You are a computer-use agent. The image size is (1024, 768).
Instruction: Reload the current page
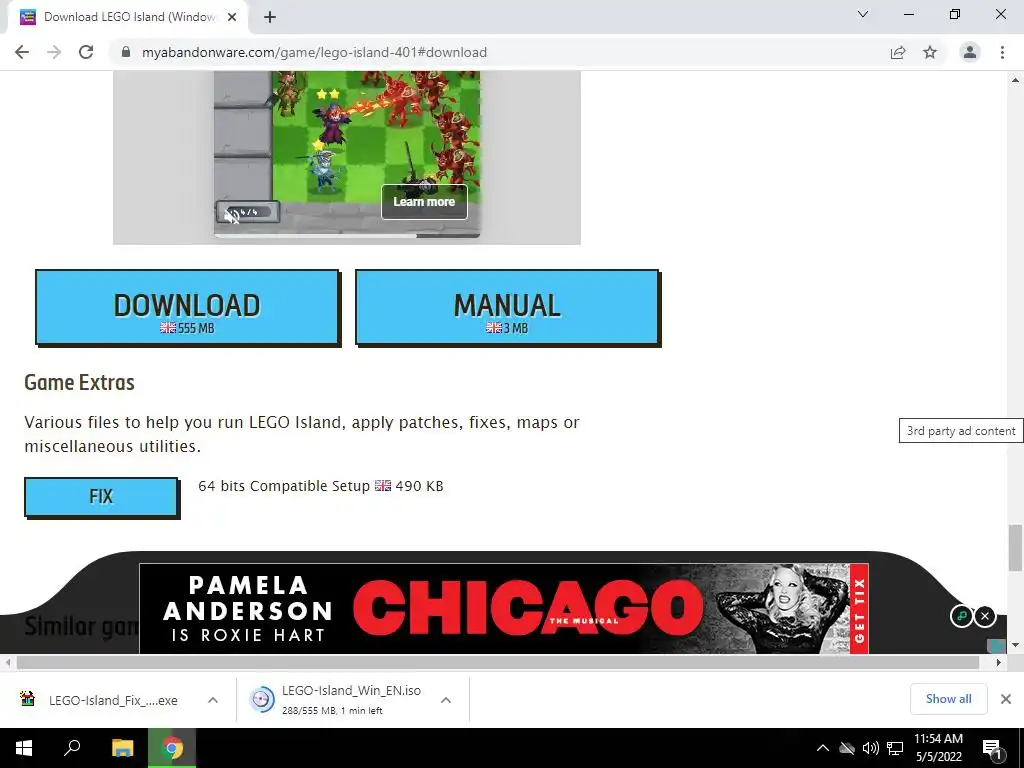86,52
